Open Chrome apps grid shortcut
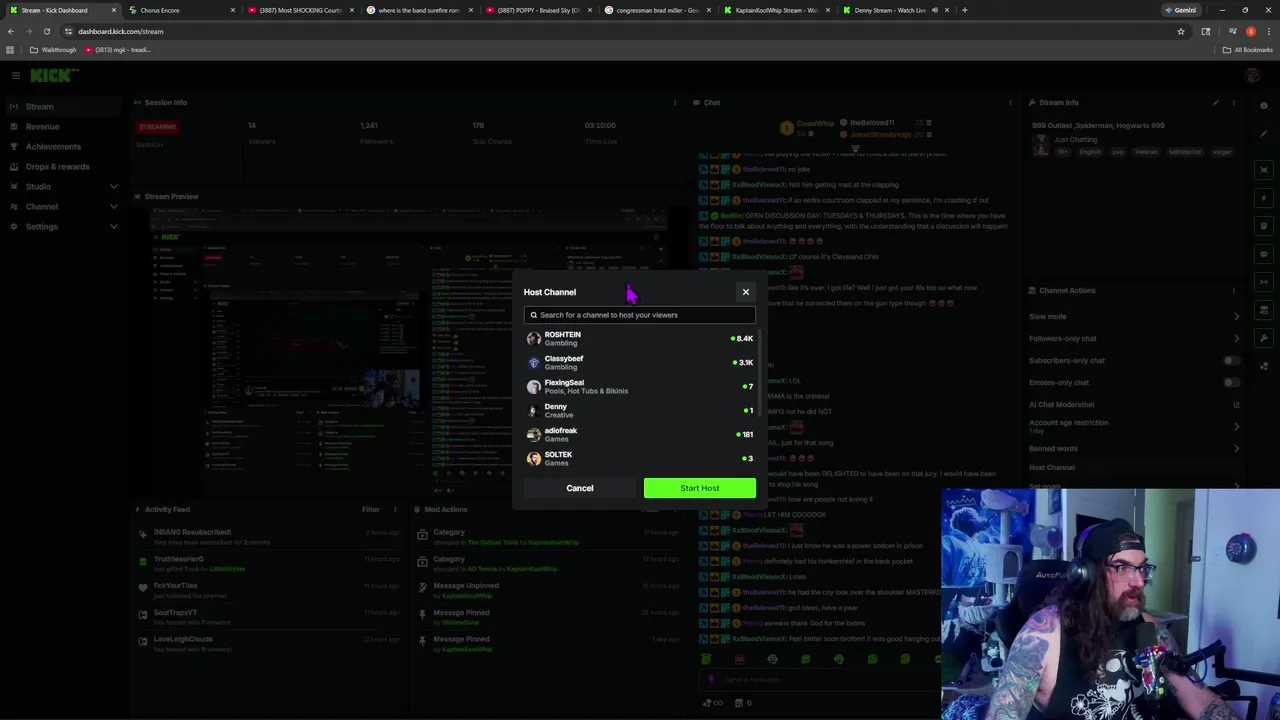Screen dimensions: 1280x720 pyautogui.click(x=10, y=50)
